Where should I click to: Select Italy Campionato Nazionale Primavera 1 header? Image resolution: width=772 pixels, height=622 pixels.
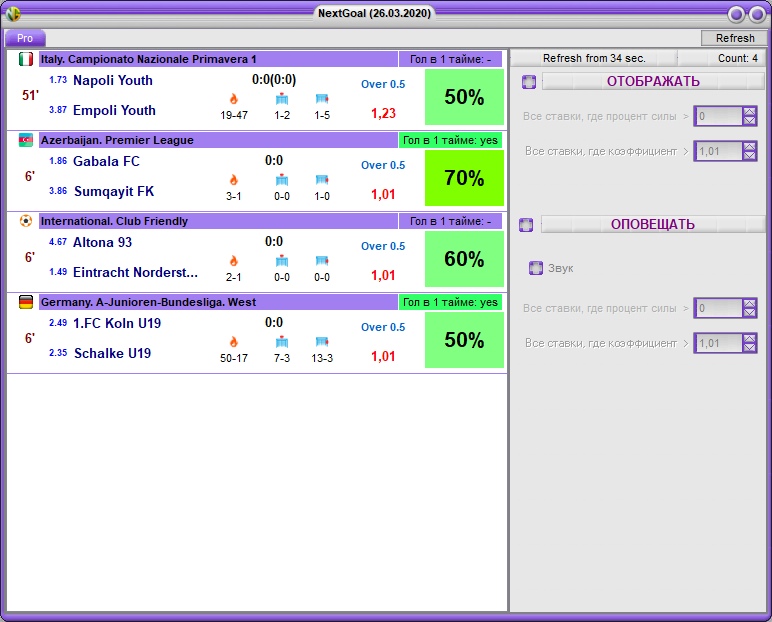point(218,59)
